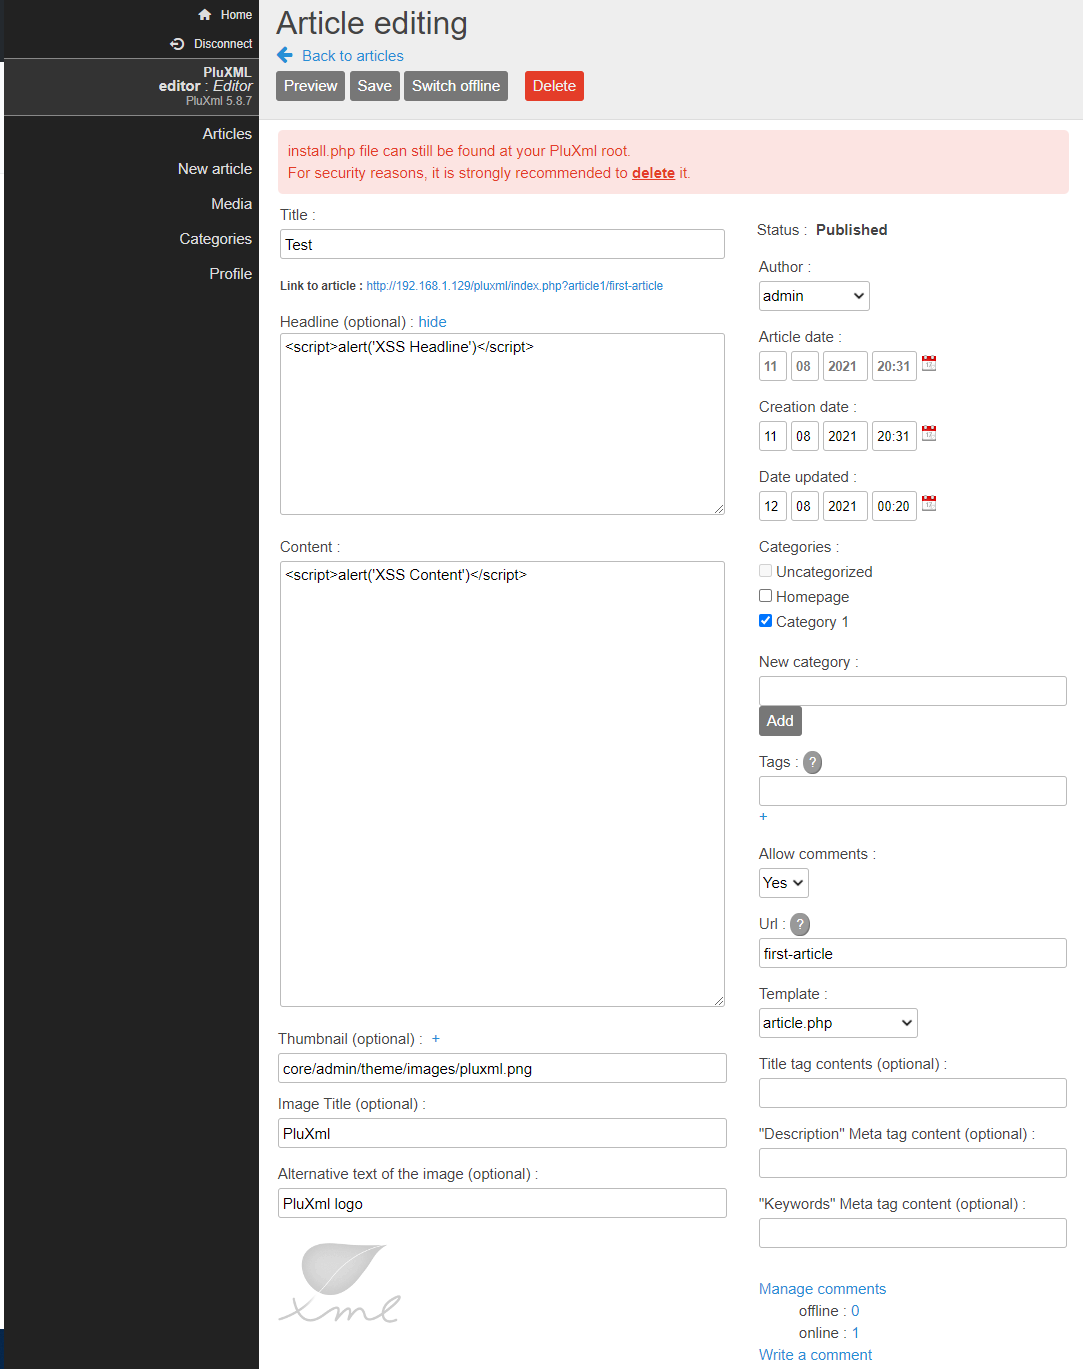Click the back arrow icon near Back to articles
The height and width of the screenshot is (1369, 1083).
pos(285,55)
